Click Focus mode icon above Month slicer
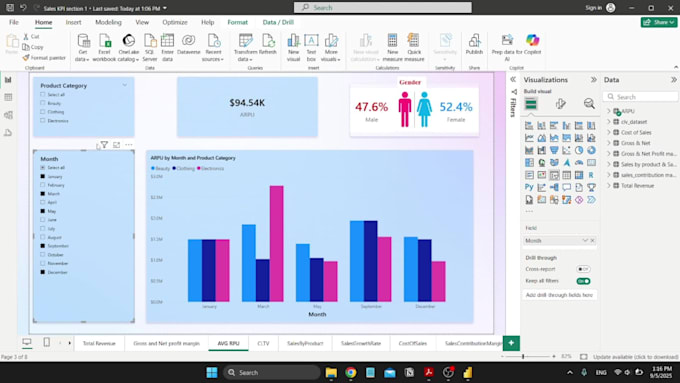The image size is (680, 383). (117, 145)
